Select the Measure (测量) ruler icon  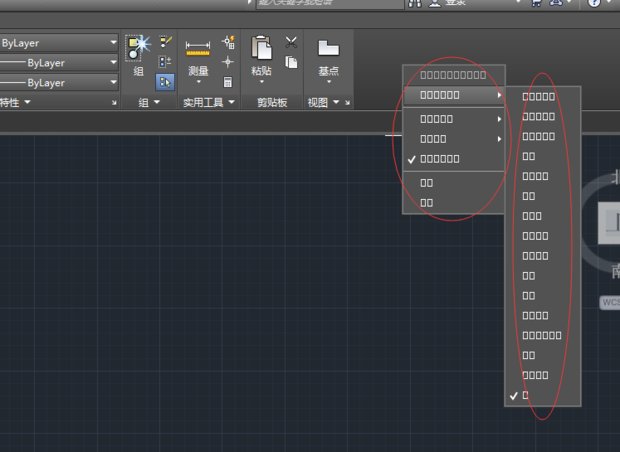pyautogui.click(x=198, y=48)
